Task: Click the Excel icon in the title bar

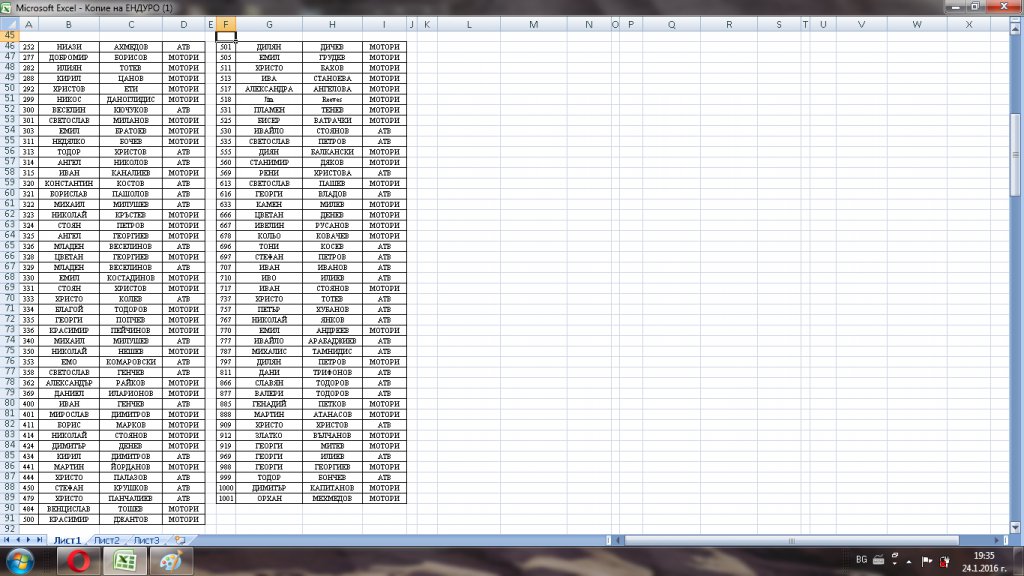Action: 6,8
